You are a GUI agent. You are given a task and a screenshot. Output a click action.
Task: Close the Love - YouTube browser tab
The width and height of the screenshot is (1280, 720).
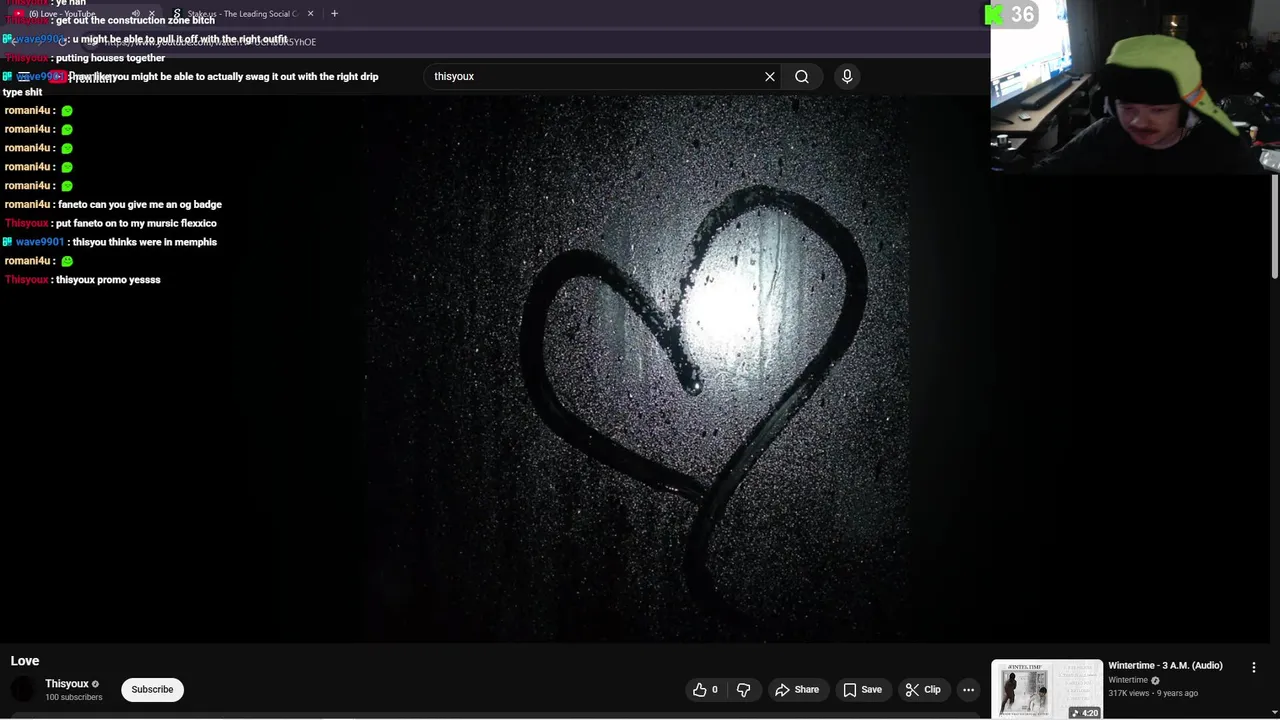pos(152,14)
